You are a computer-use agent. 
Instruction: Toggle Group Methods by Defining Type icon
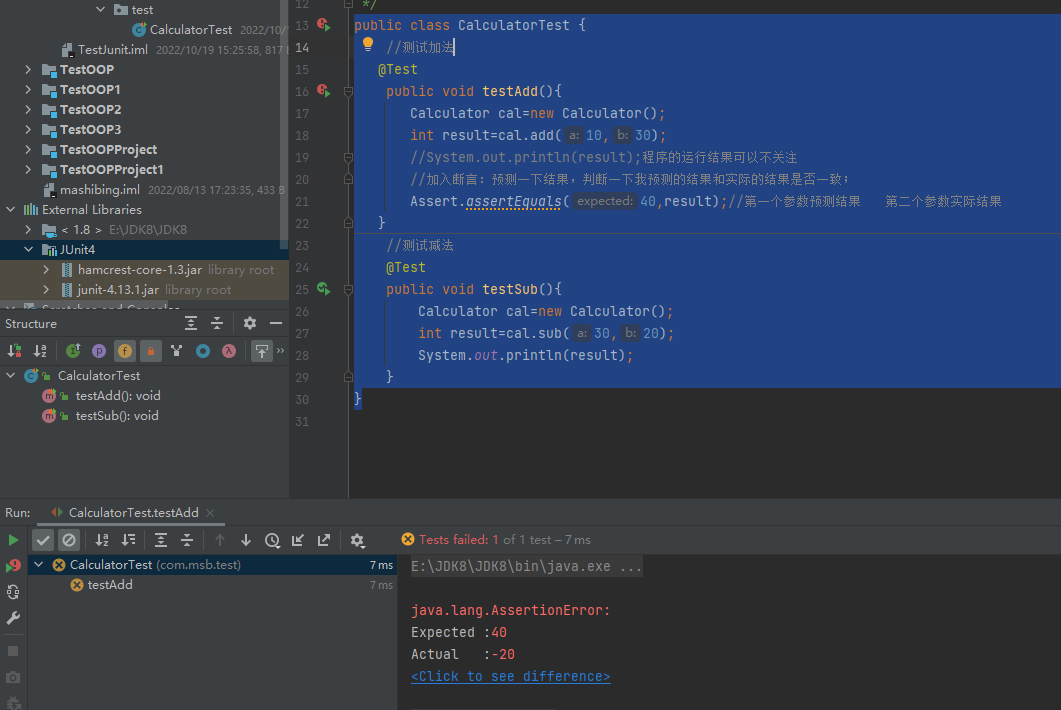click(x=177, y=351)
